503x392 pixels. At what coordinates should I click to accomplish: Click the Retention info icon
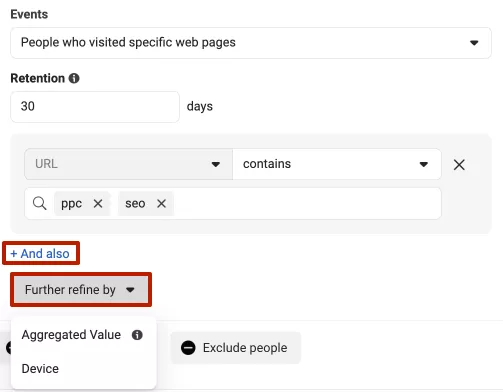tap(74, 78)
